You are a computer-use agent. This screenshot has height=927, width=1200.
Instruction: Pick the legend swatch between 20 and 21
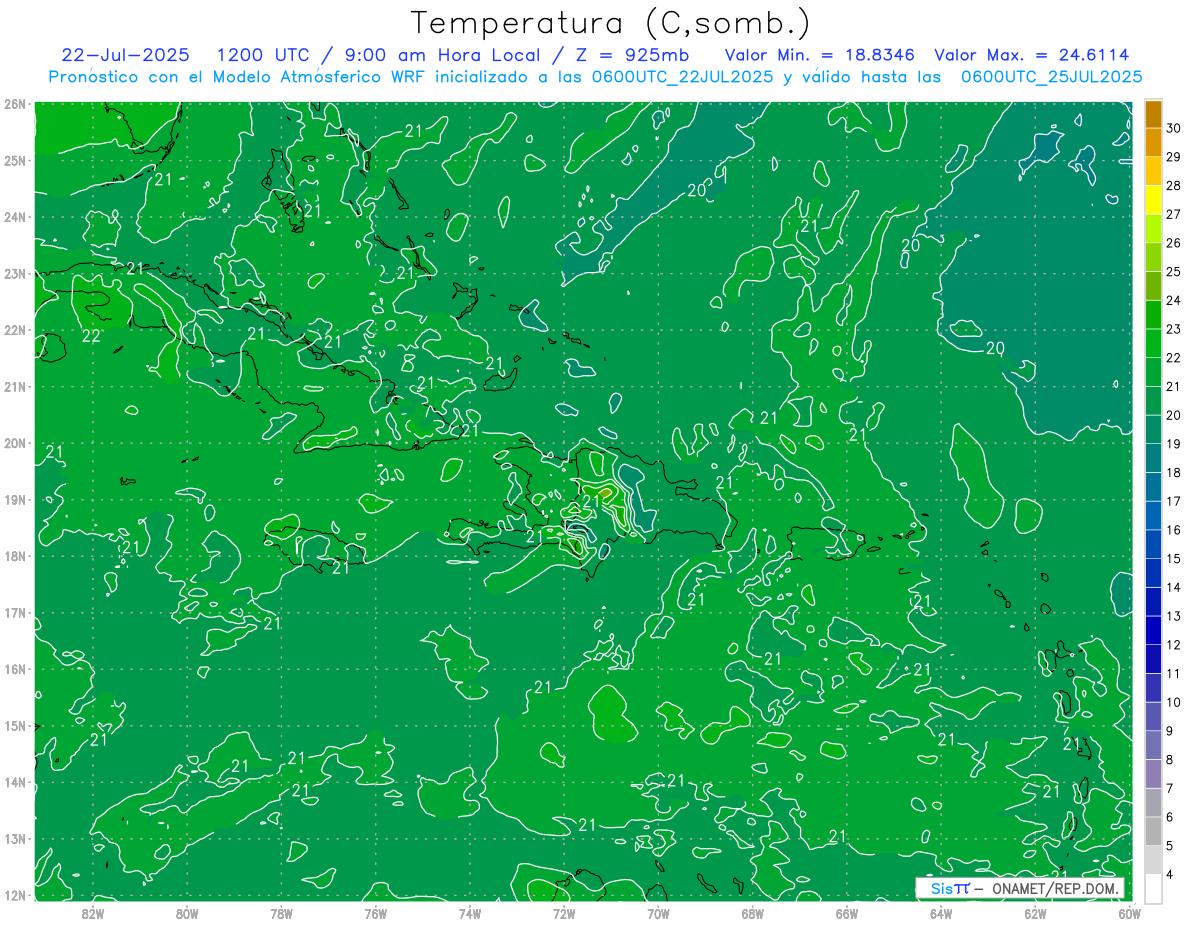coord(1153,401)
